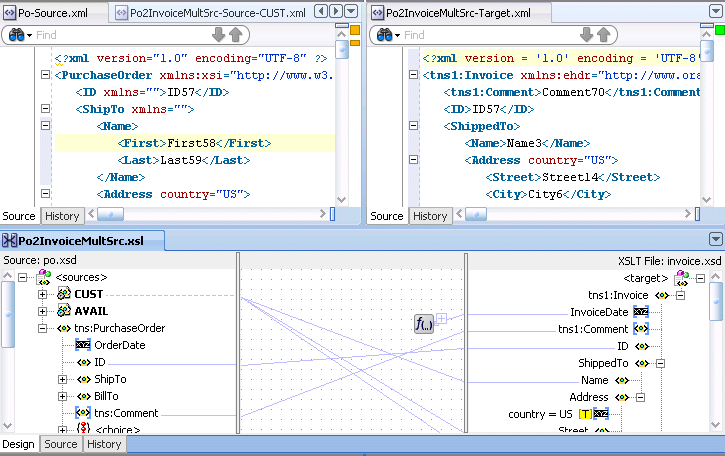Image resolution: width=725 pixels, height=456 pixels.
Task: Expand the CUST parameter node
Action: click(x=42, y=295)
